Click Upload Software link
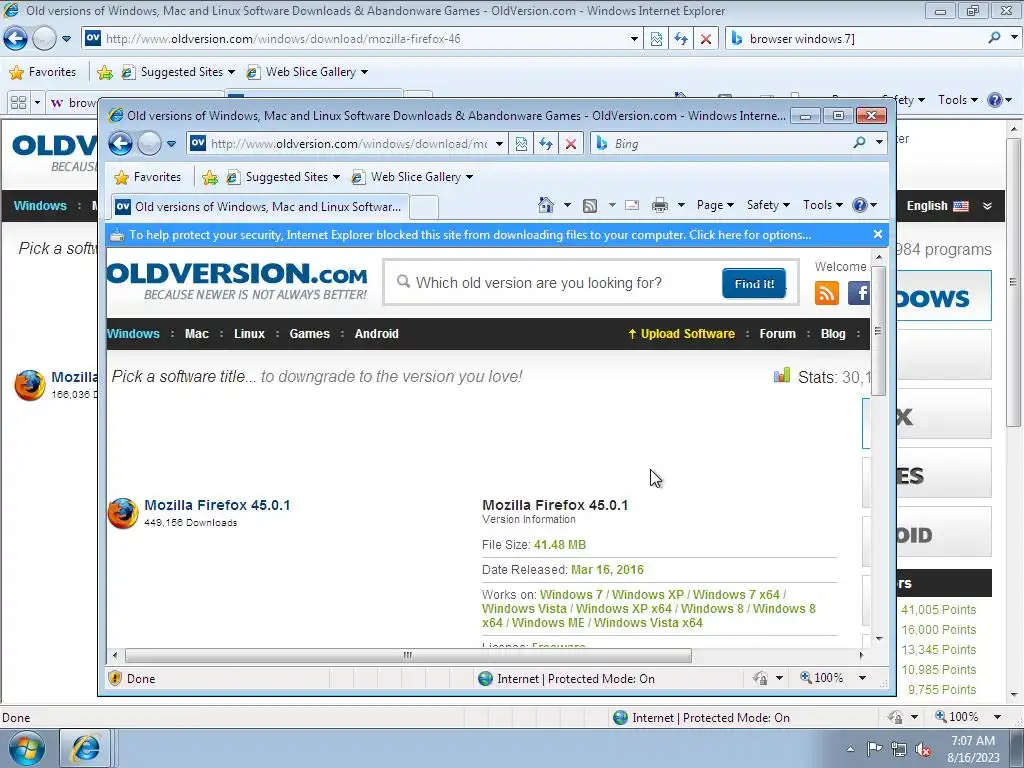The width and height of the screenshot is (1024, 768). point(681,334)
